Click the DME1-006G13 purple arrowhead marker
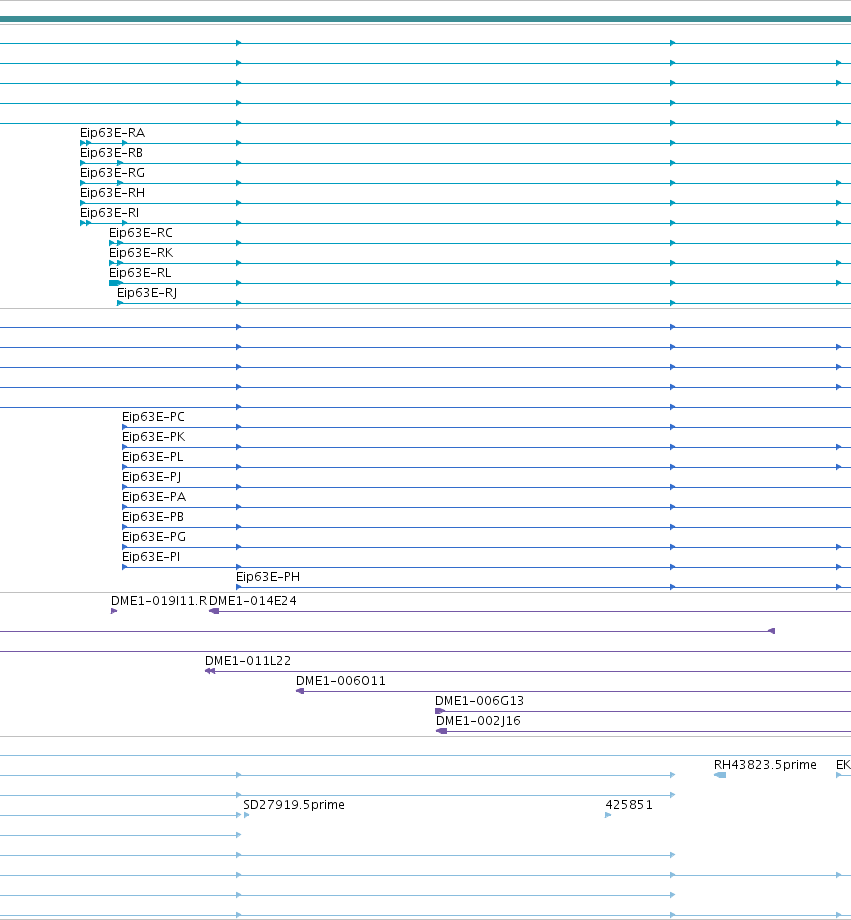Viewport: 851px width, 920px height. coord(440,711)
